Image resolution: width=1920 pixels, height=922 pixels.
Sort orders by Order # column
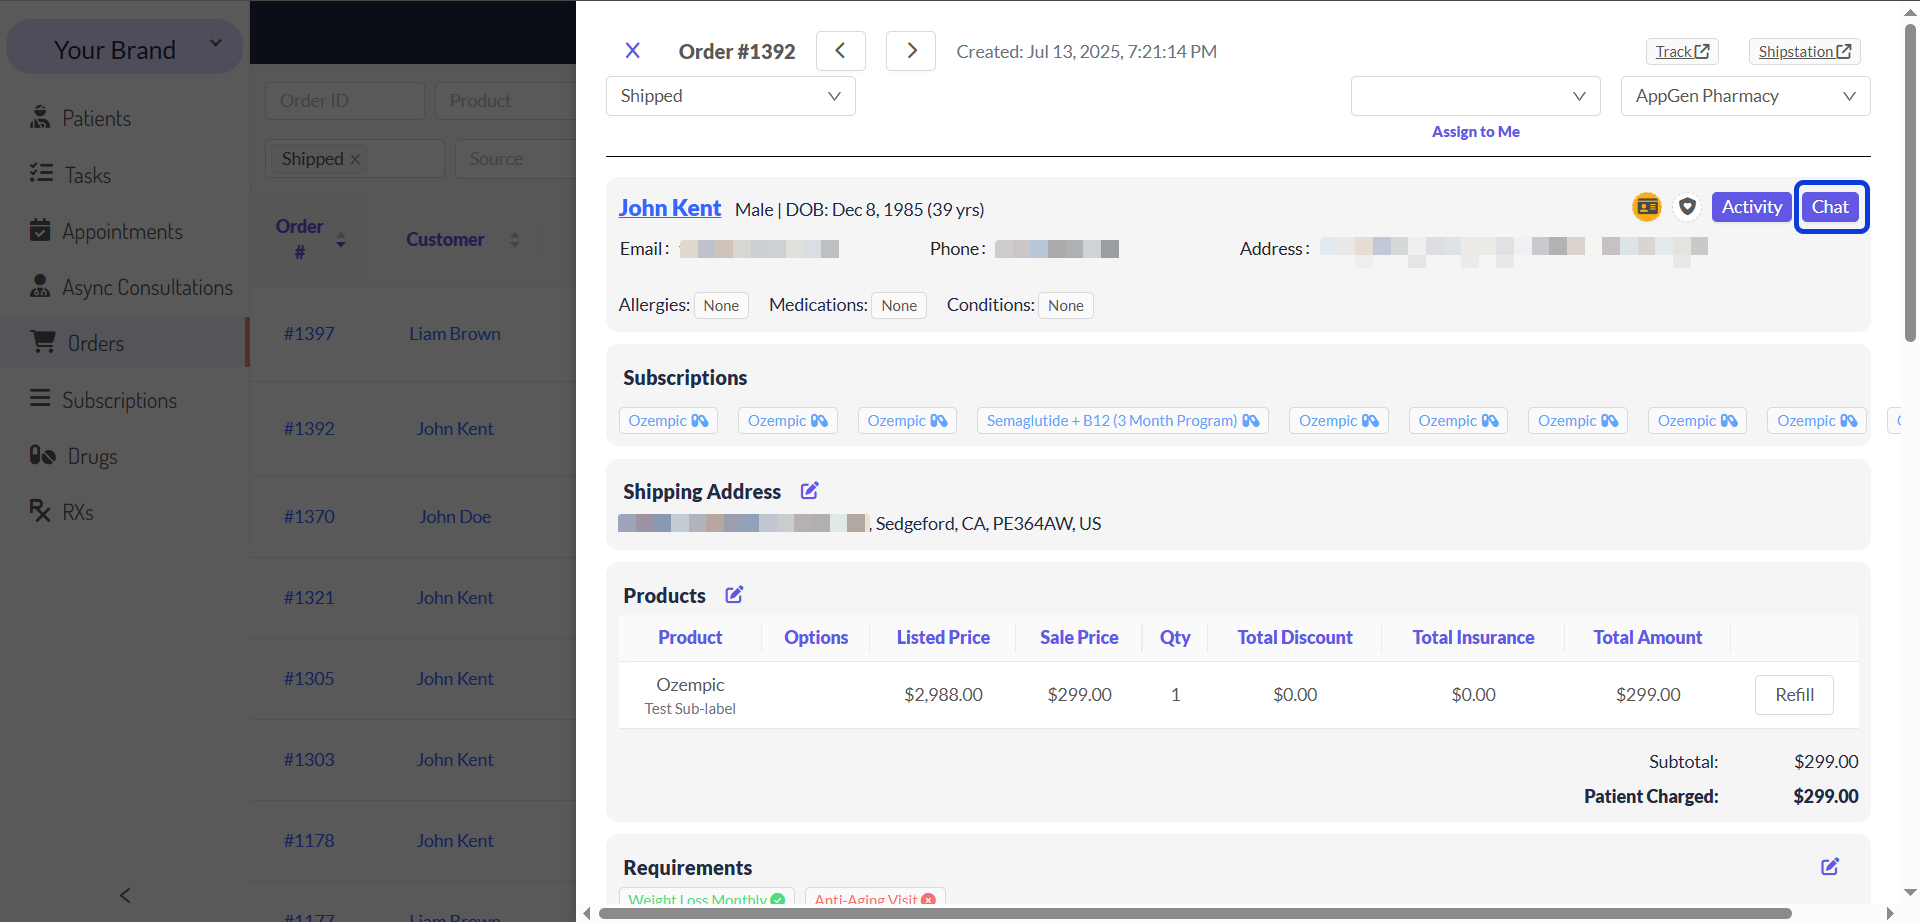[341, 240]
